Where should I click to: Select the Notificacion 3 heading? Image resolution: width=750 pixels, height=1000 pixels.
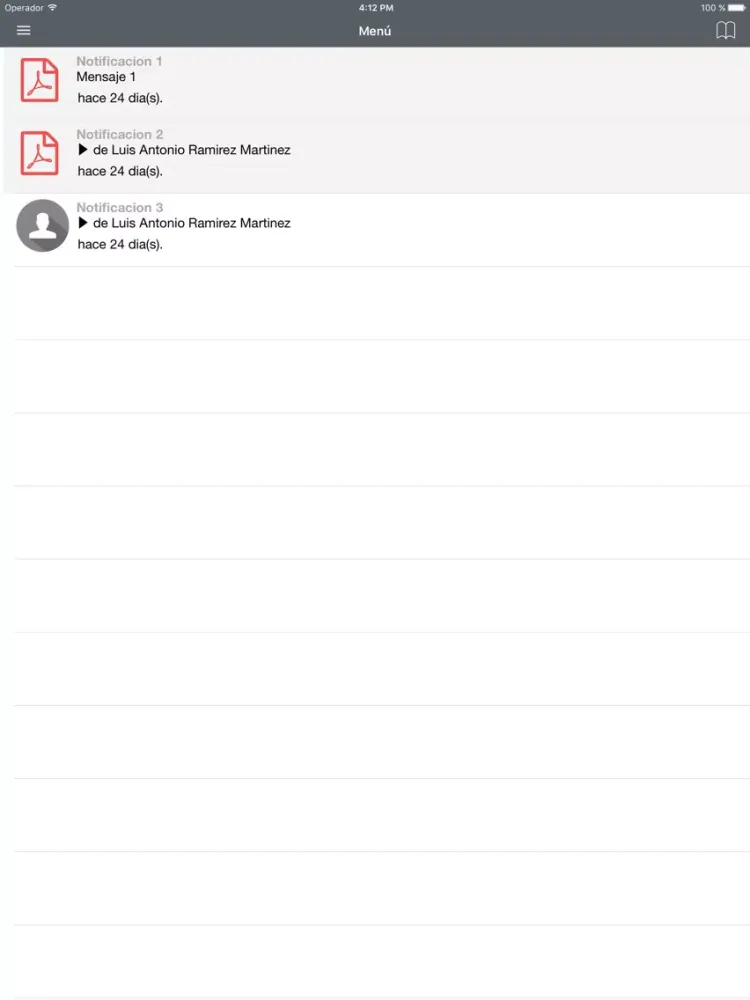pyautogui.click(x=120, y=207)
